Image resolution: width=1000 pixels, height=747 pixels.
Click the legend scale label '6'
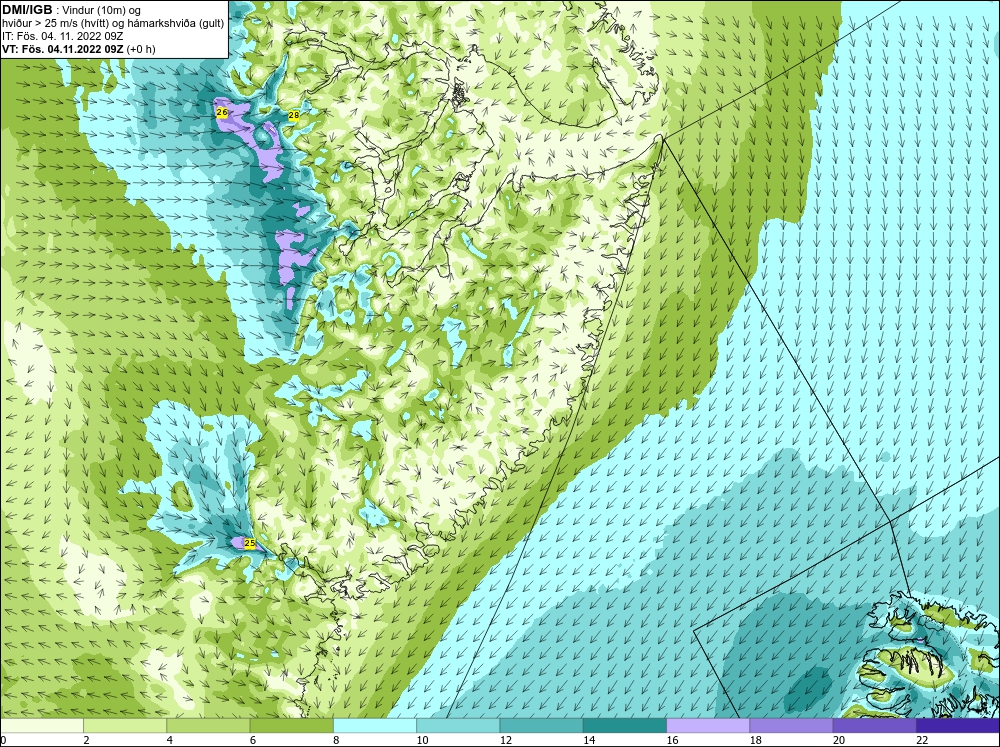(253, 740)
